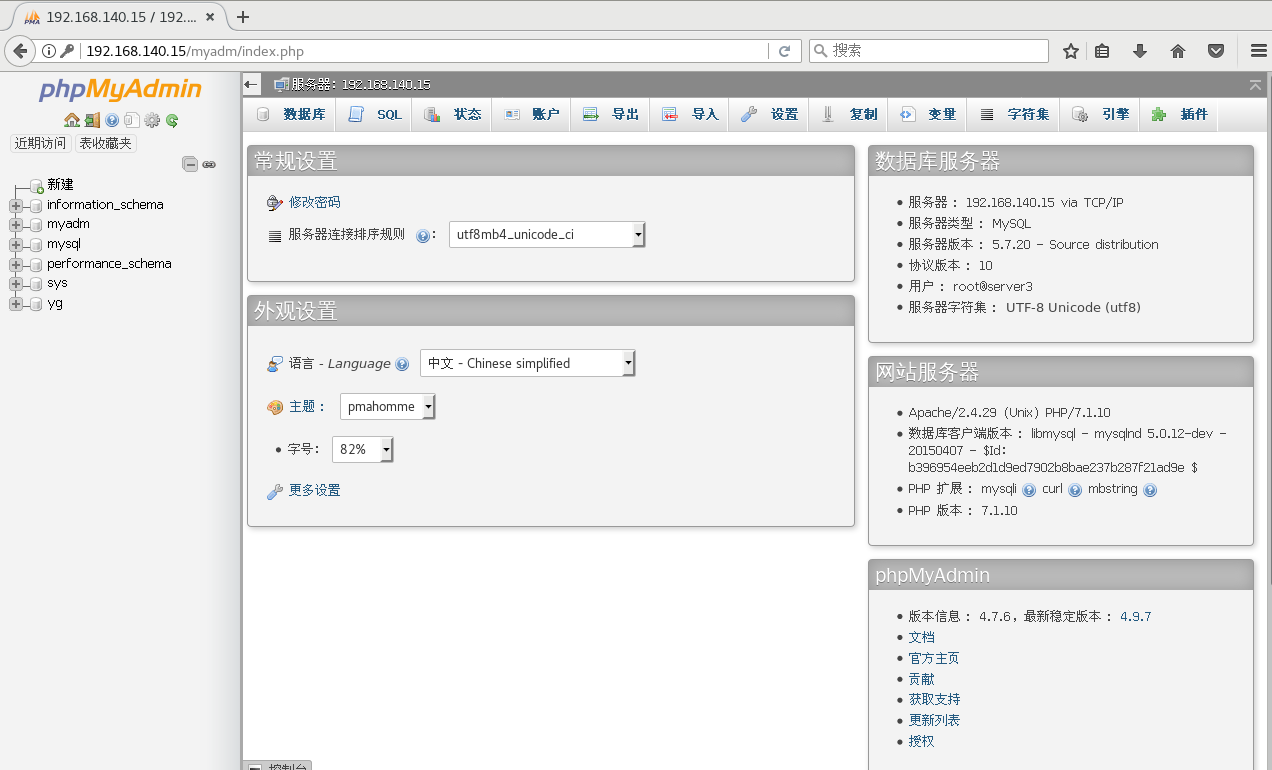
Task: Hide navigation panel with left arrow button
Action: tap(252, 85)
